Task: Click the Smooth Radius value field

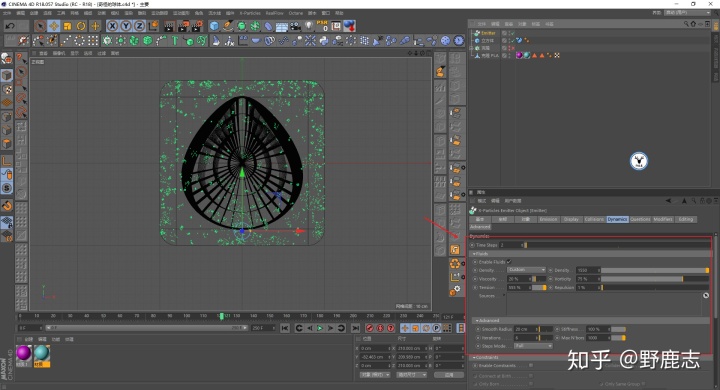Action: pos(525,329)
